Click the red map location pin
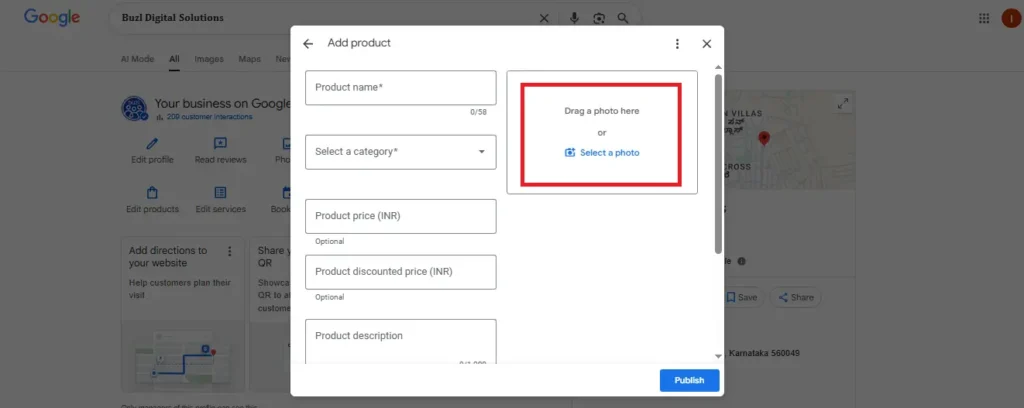Screen dimensions: 1024x408 tap(763, 138)
